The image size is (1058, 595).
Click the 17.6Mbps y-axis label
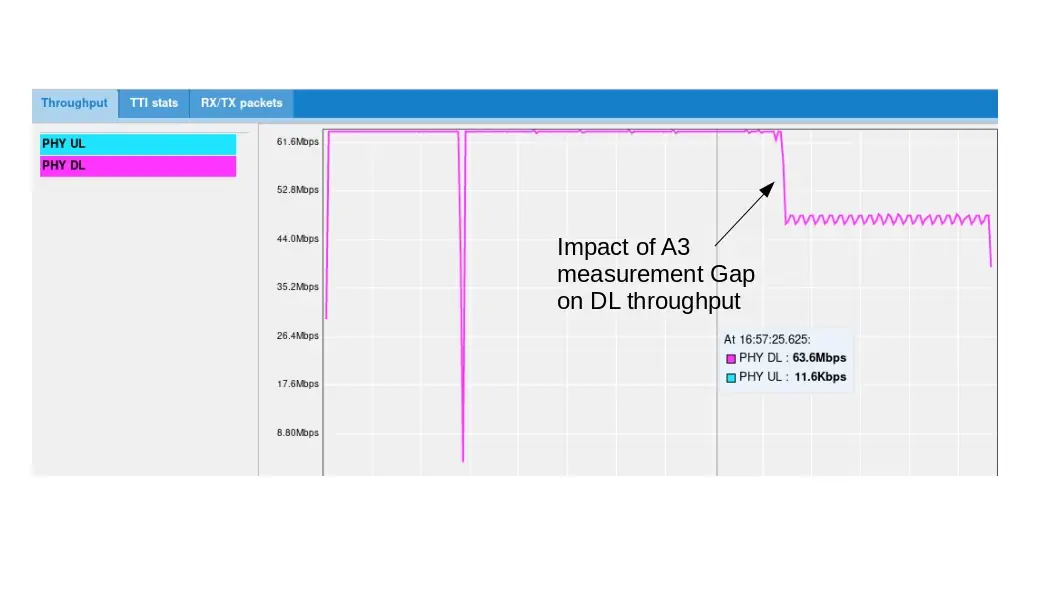click(x=298, y=384)
